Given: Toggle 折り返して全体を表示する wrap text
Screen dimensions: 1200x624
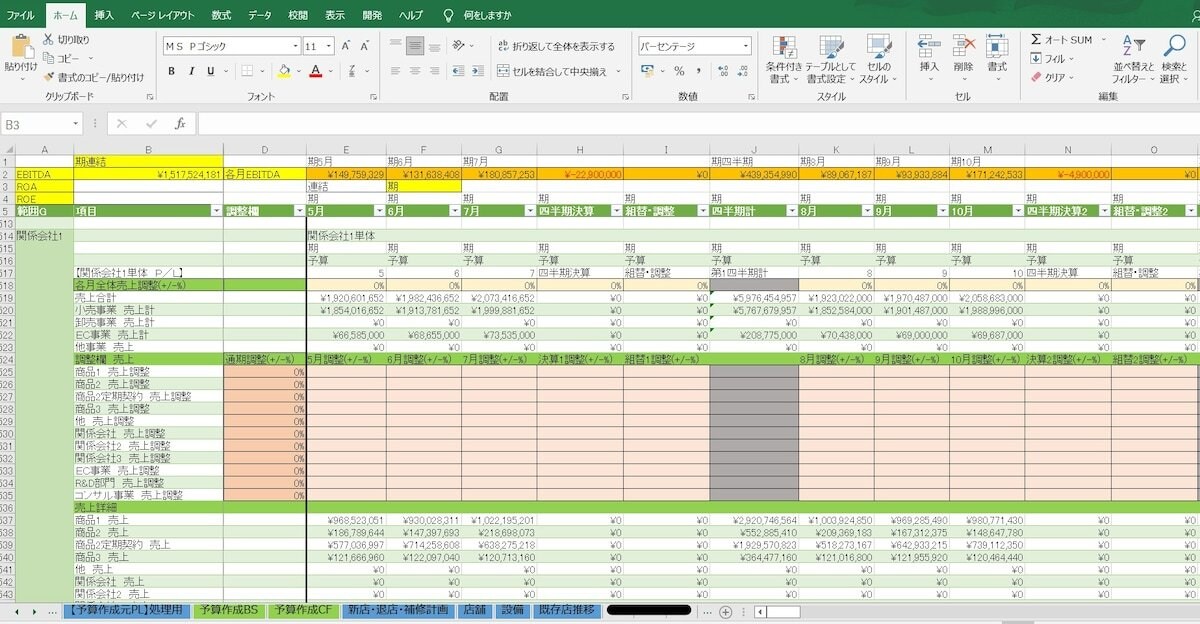Looking at the screenshot, I should (x=556, y=46).
